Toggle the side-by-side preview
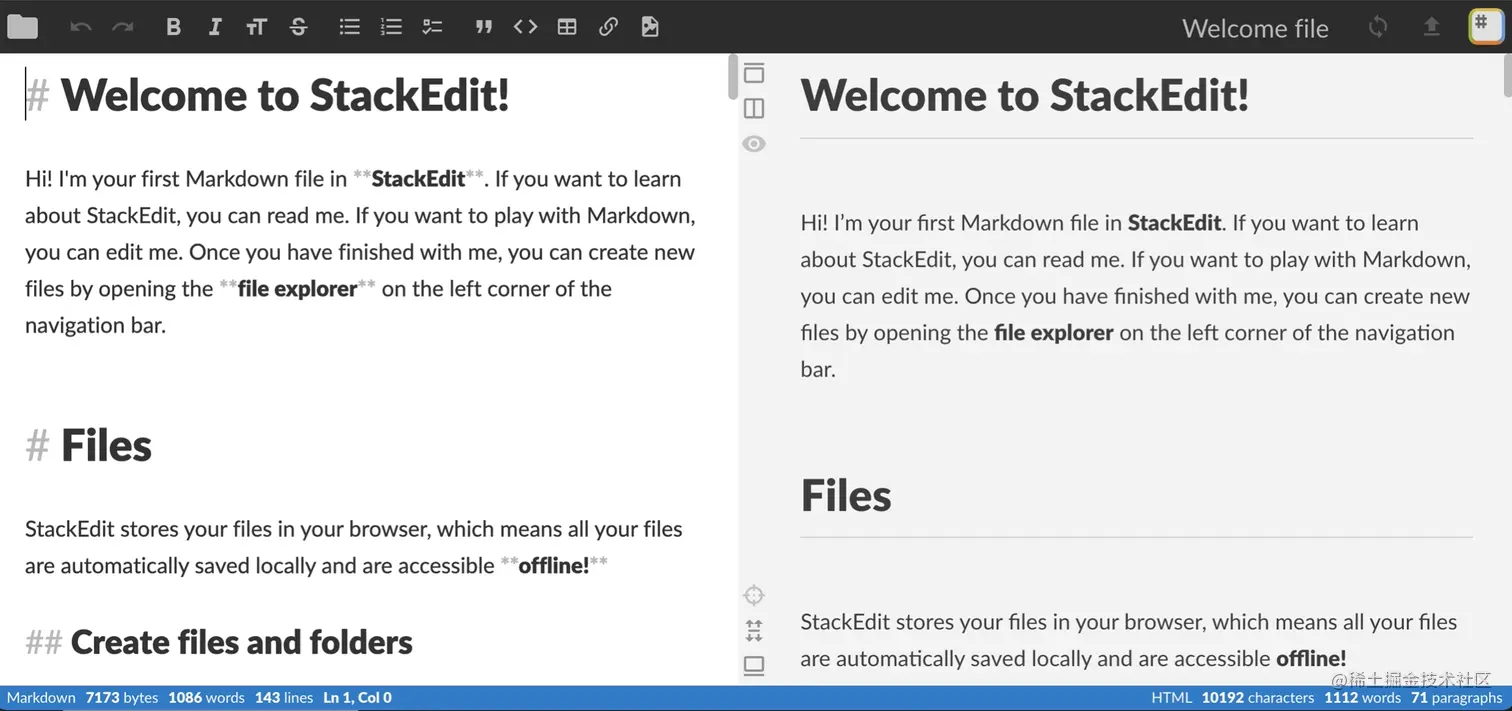 point(754,108)
